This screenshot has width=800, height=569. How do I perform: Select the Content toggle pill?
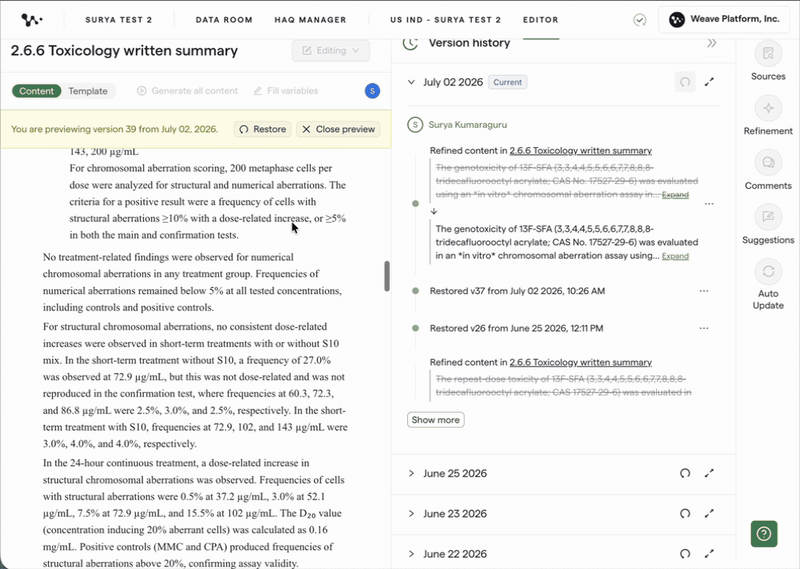point(36,91)
